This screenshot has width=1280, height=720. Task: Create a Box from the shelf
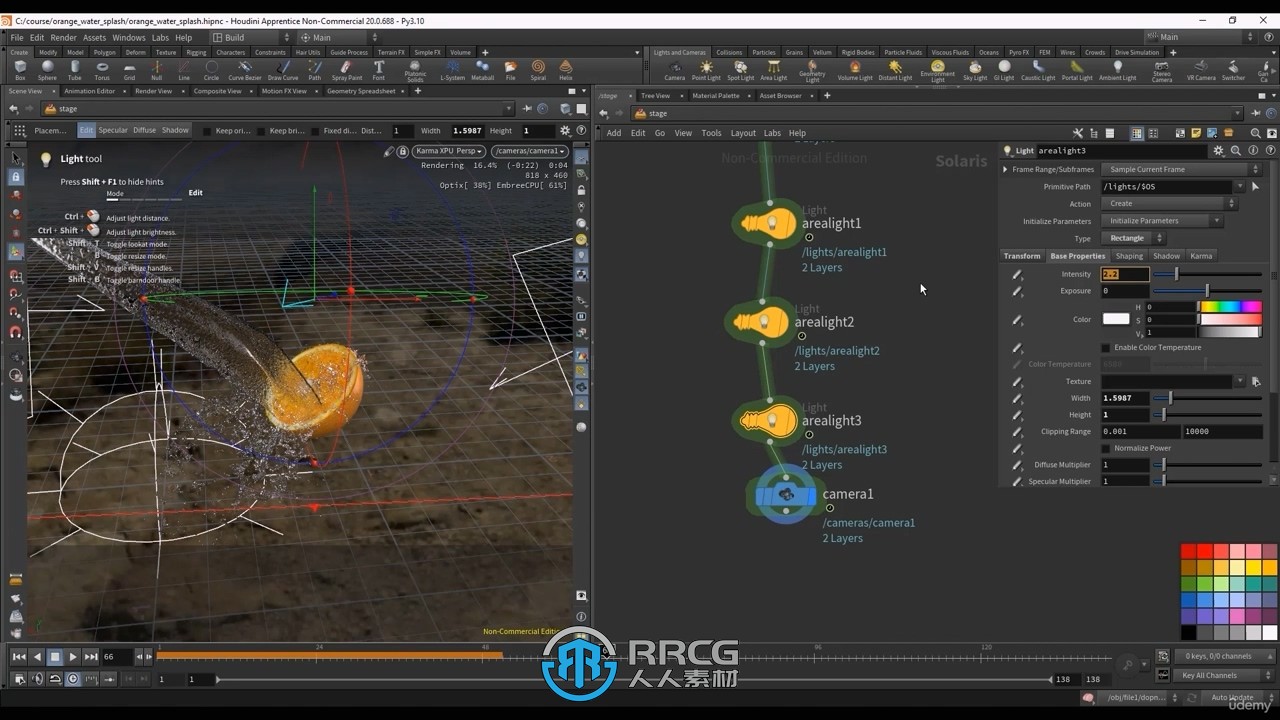20,70
